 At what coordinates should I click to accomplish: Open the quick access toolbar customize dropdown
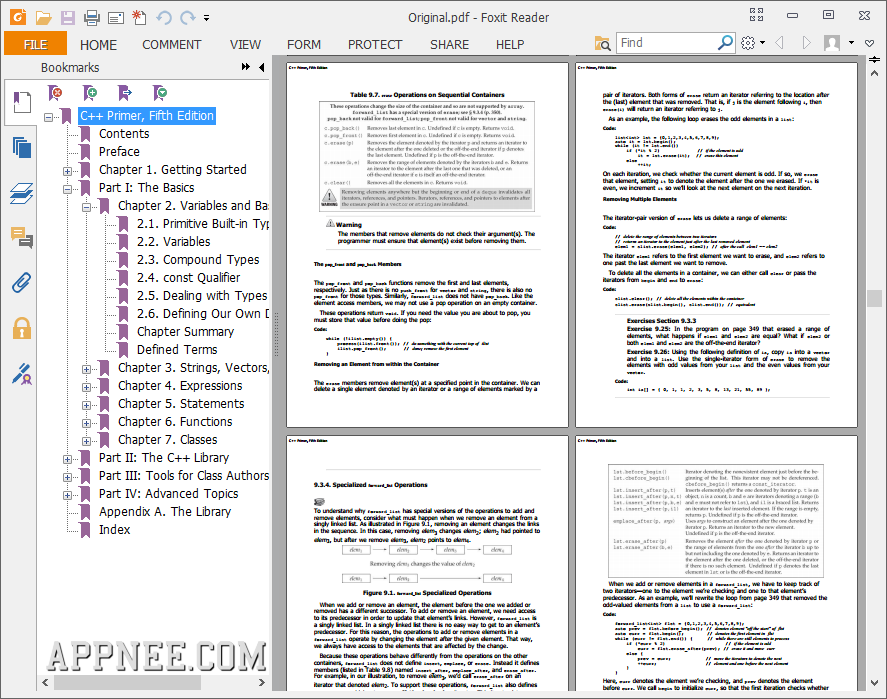[x=206, y=18]
